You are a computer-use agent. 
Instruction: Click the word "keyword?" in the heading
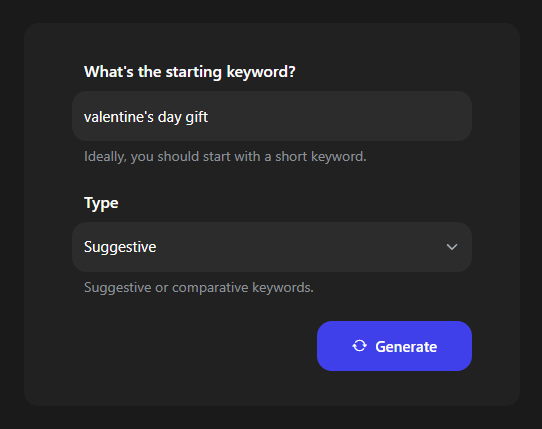[x=261, y=72]
